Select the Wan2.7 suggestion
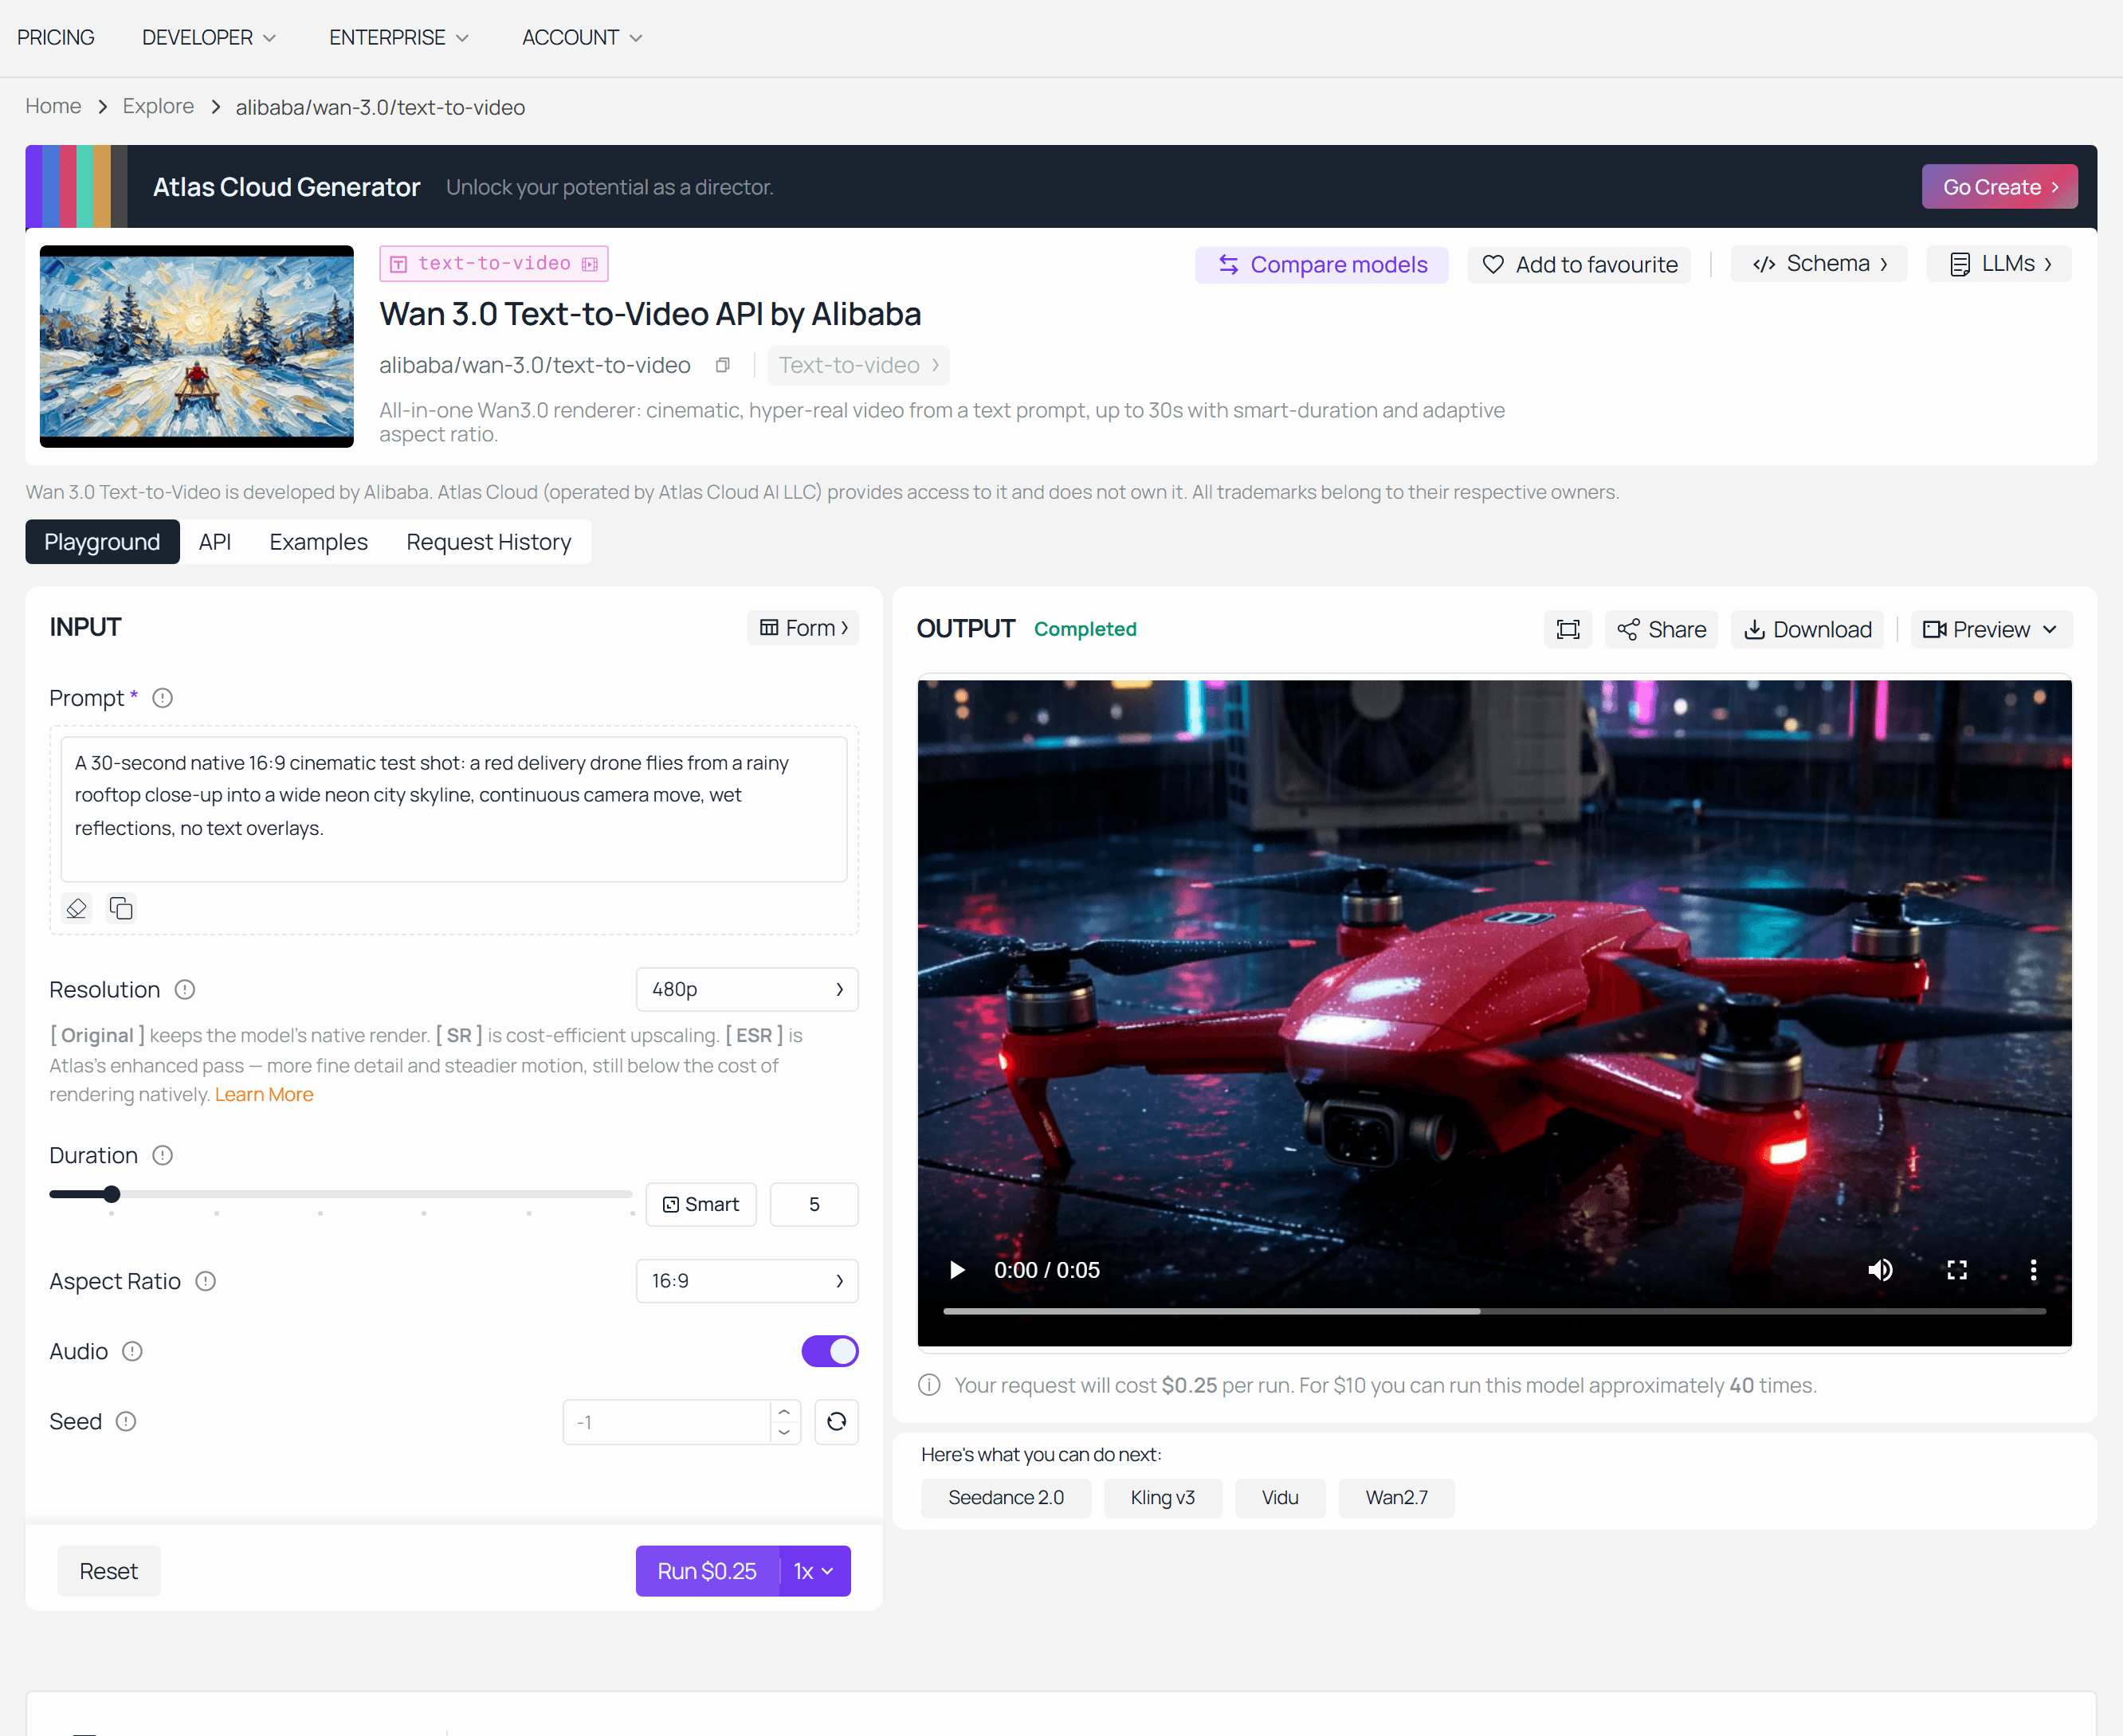 point(1397,1498)
